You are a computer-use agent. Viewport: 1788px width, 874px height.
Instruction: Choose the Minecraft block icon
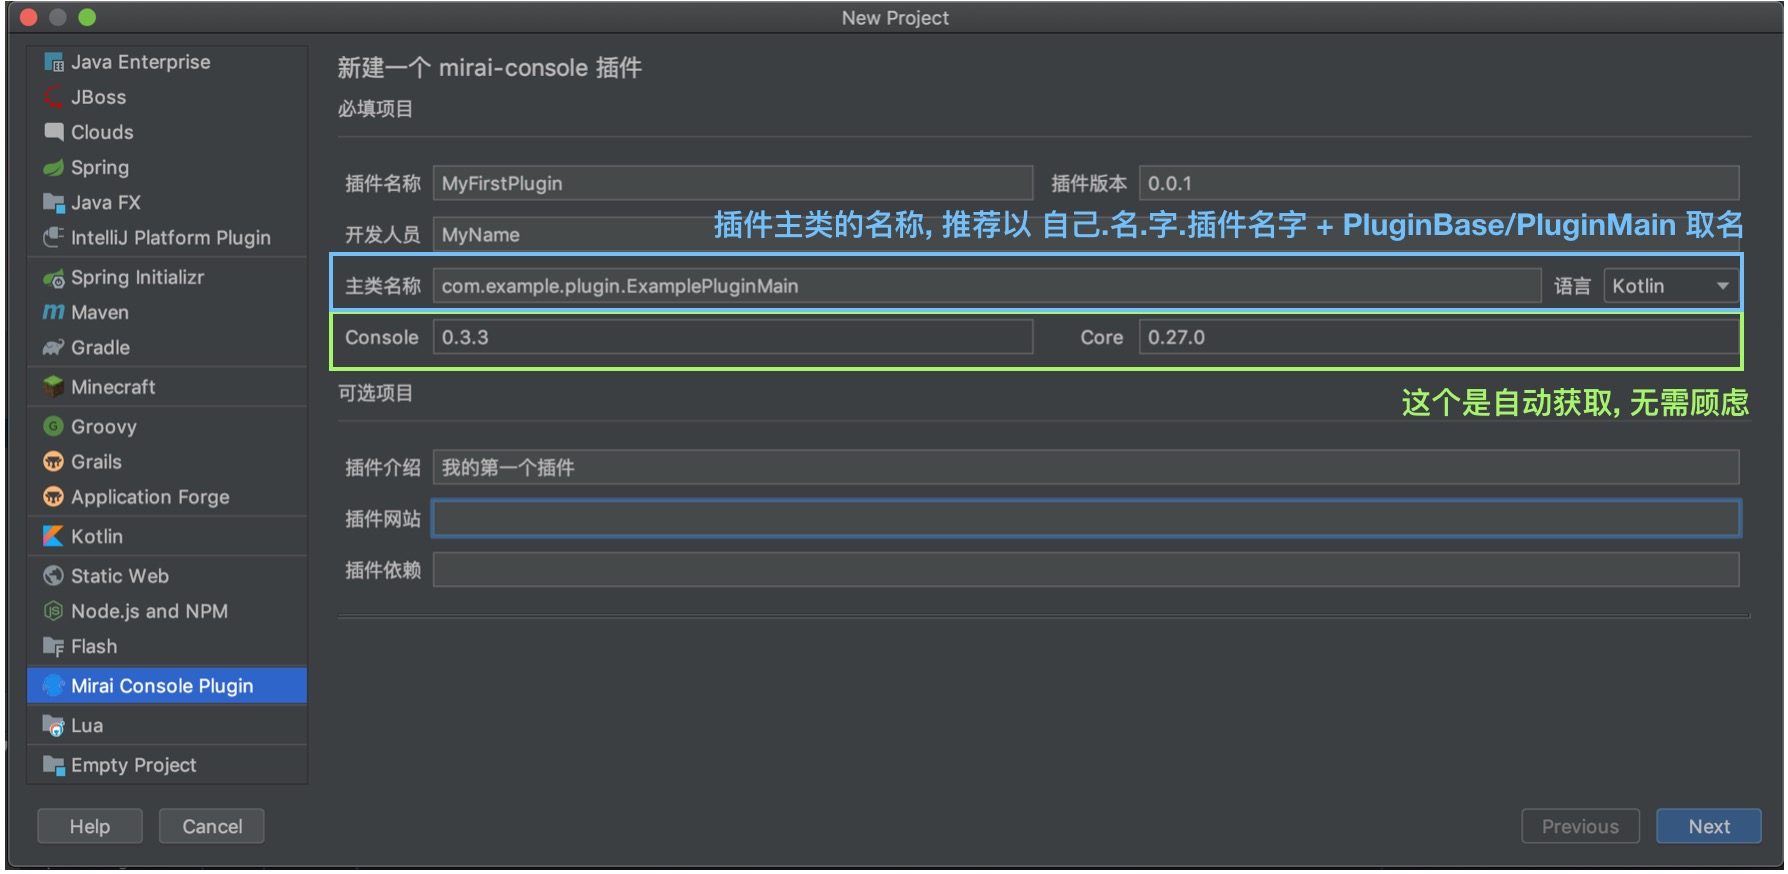tap(53, 387)
